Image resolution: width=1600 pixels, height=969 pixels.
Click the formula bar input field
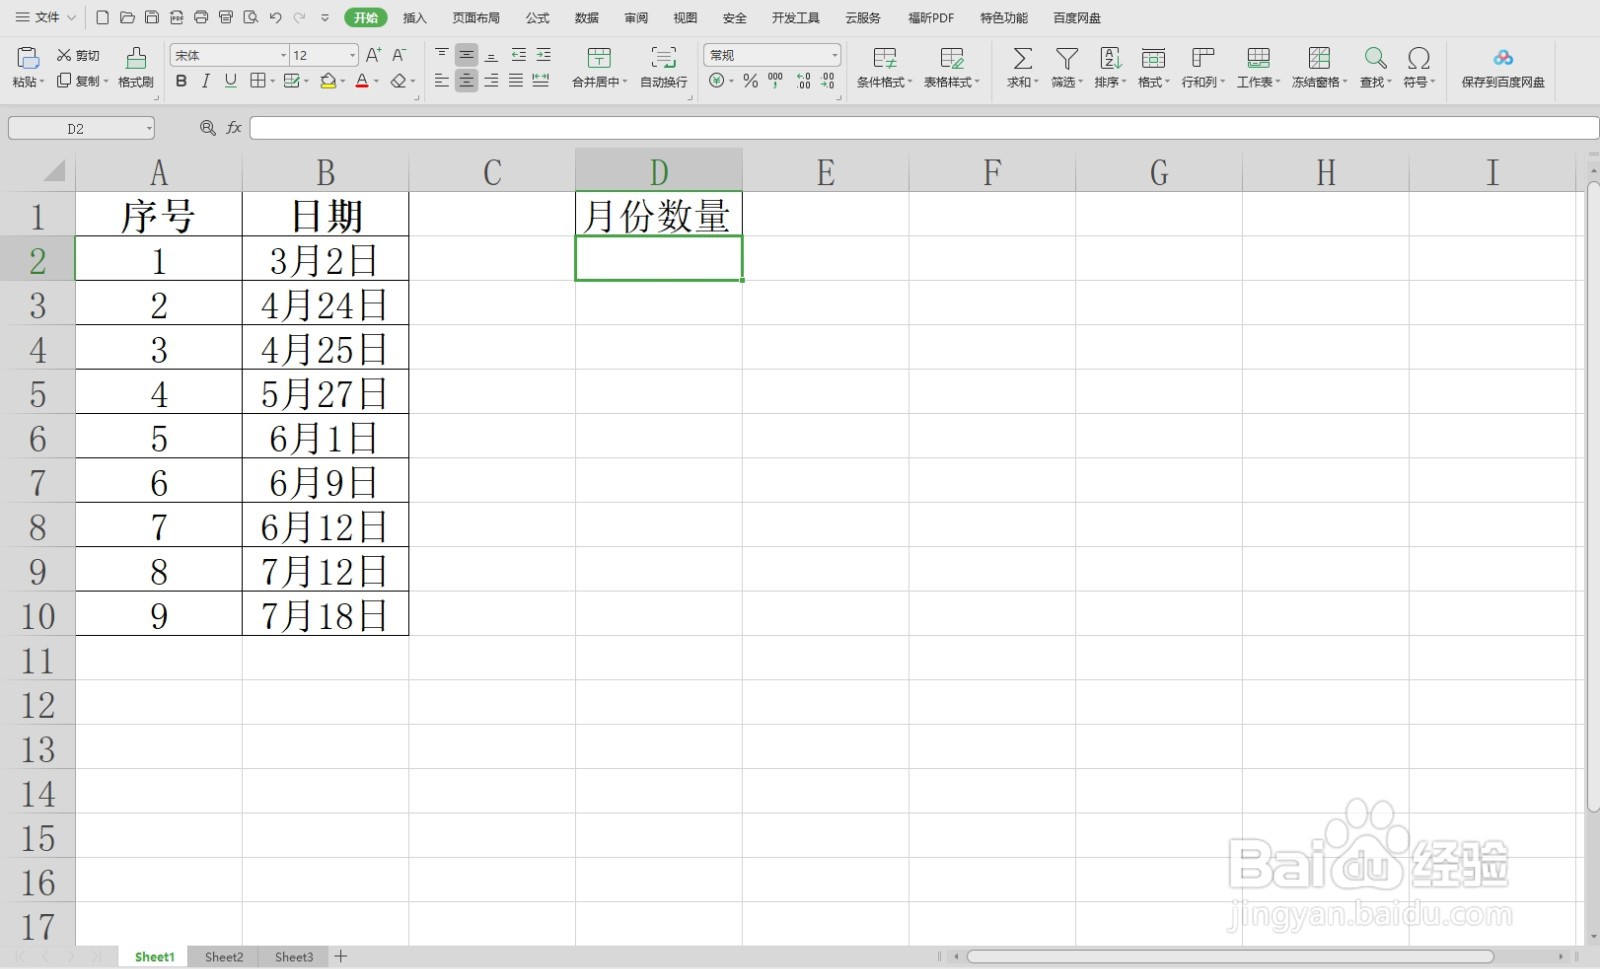924,128
